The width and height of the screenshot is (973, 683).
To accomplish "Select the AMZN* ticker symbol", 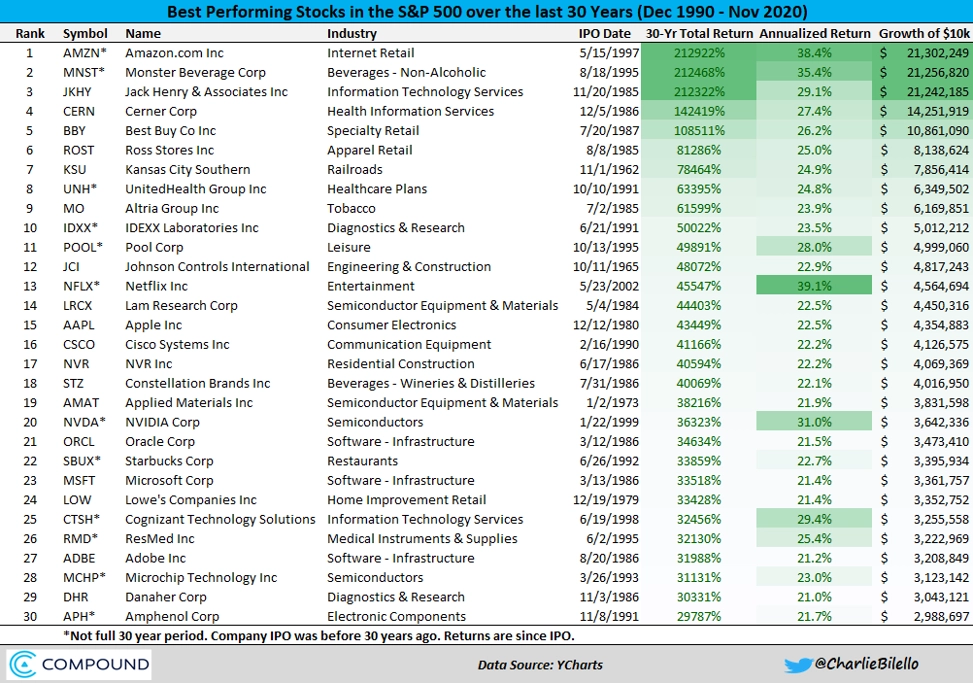I will (x=84, y=53).
